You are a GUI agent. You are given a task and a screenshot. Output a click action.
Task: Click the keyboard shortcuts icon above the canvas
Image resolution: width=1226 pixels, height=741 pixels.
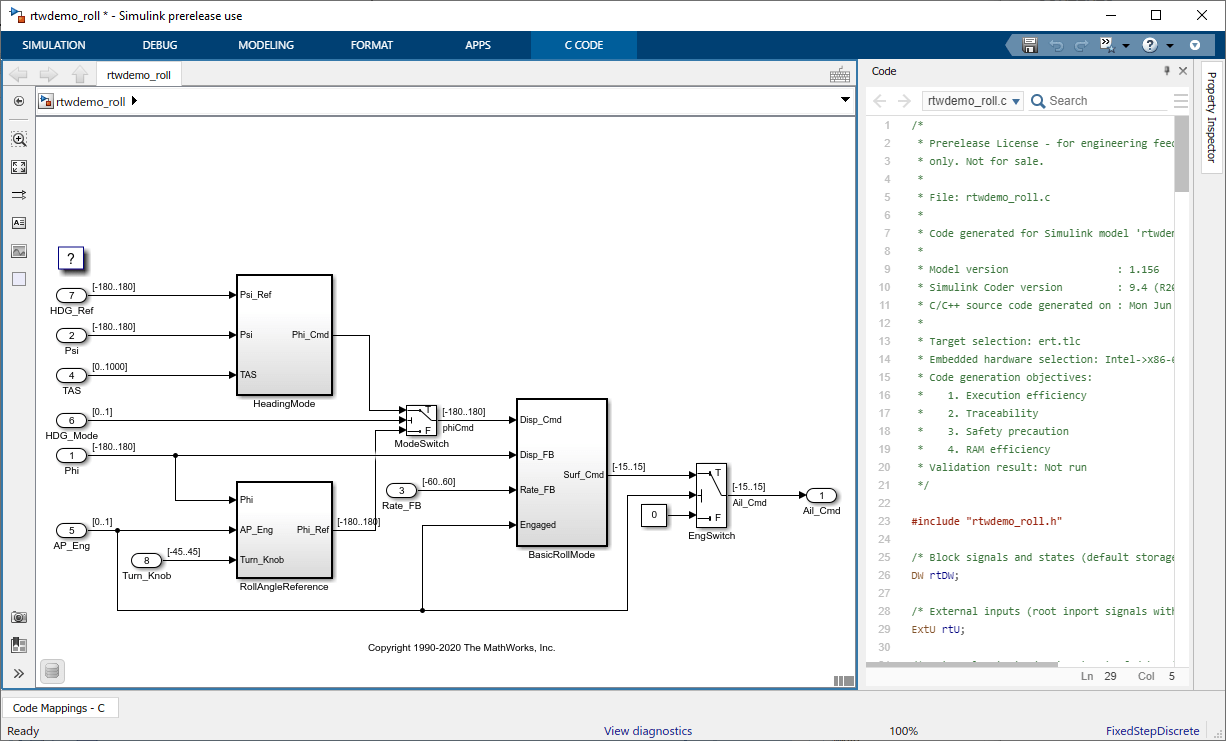pyautogui.click(x=840, y=75)
